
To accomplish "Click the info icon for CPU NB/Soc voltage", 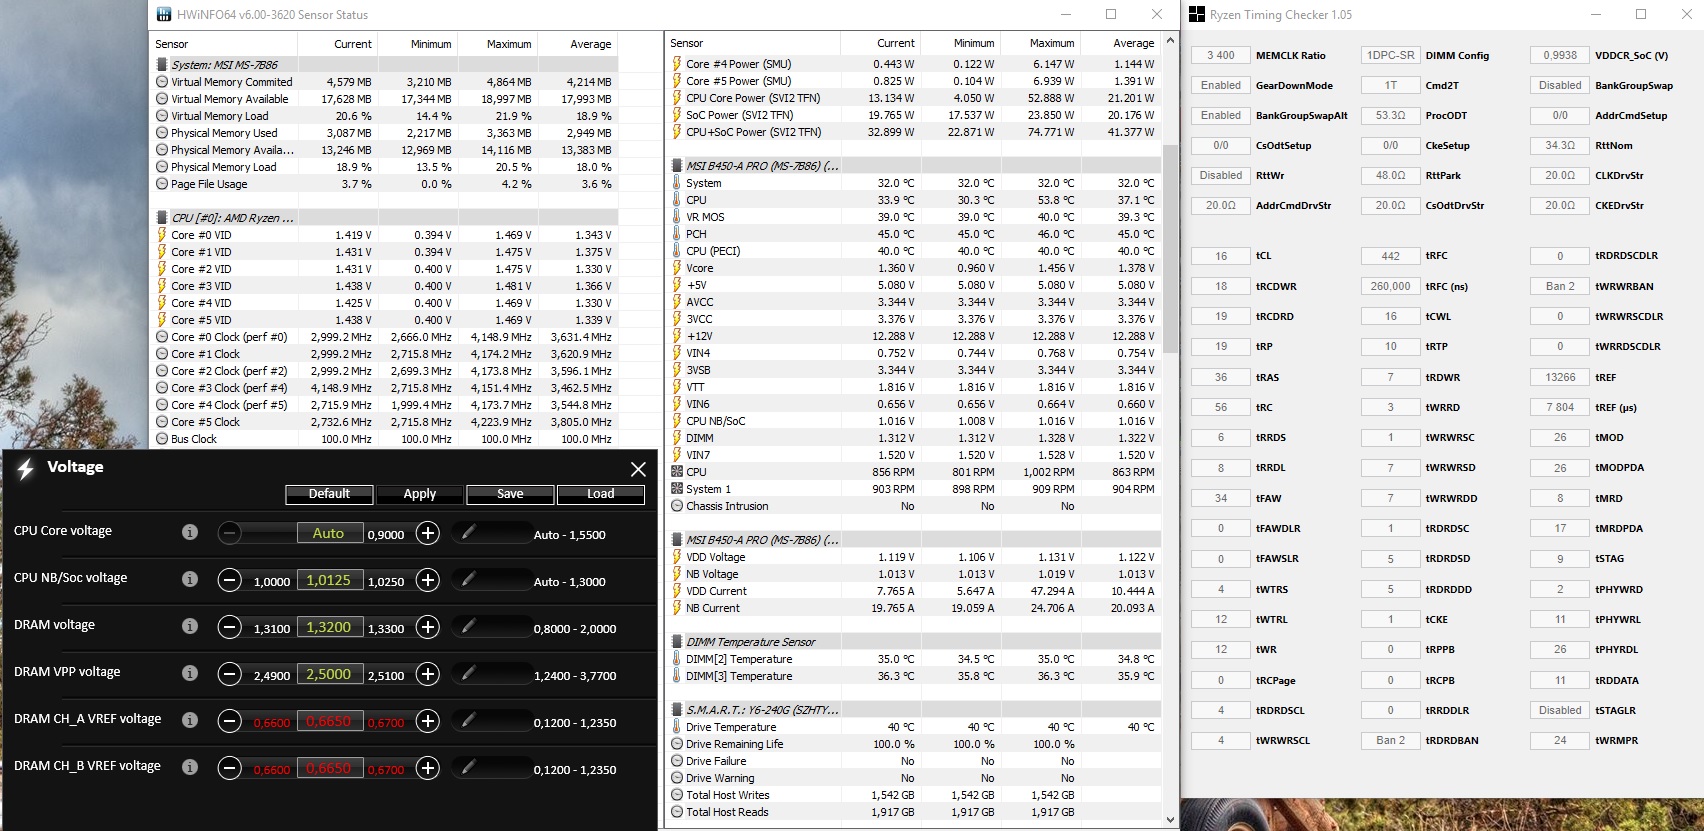I will coord(190,579).
